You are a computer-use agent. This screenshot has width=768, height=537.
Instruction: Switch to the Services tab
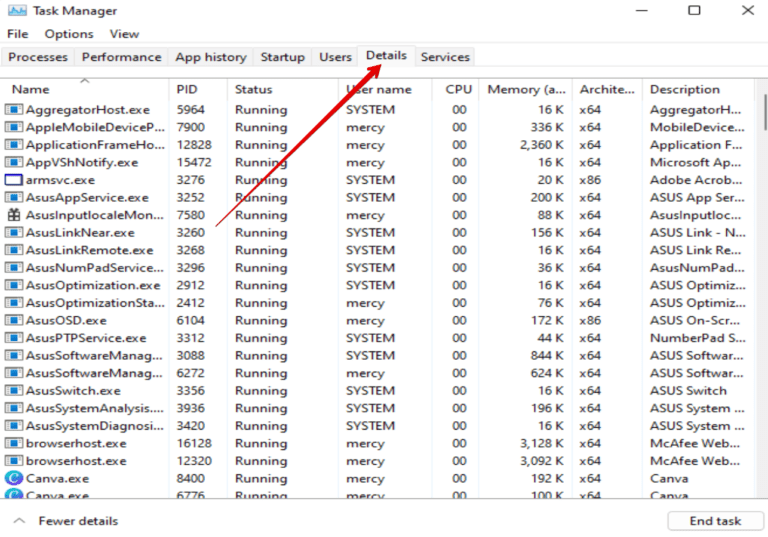click(445, 57)
